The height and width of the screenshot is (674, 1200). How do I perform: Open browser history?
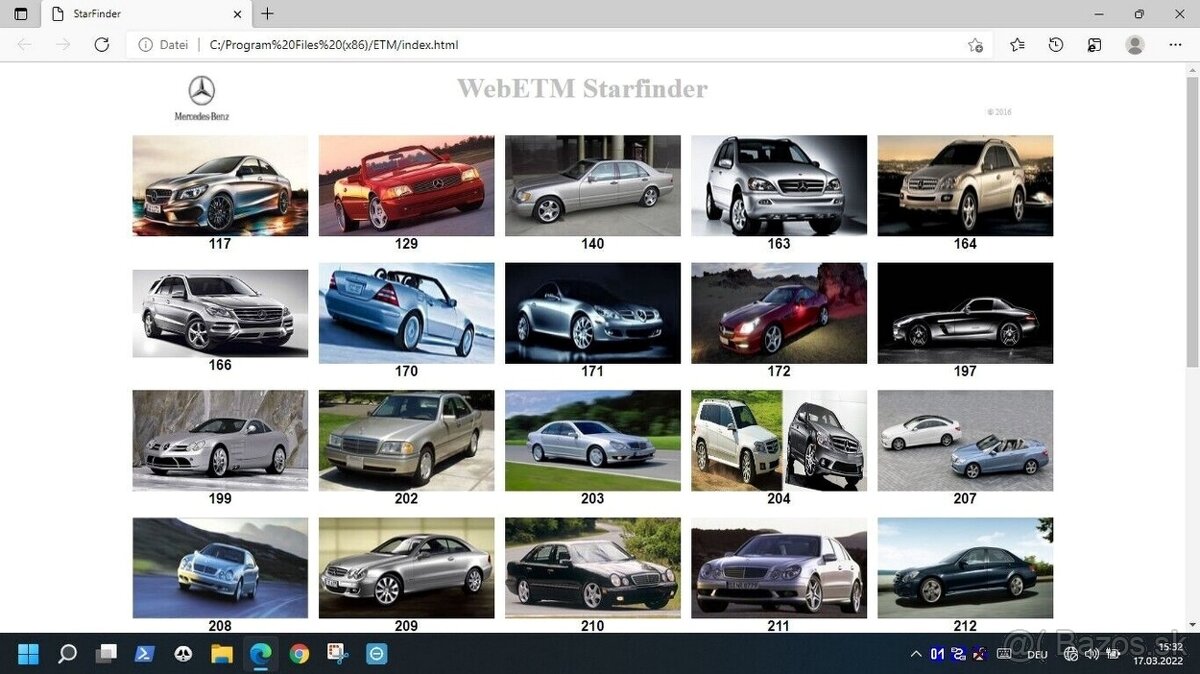1056,45
